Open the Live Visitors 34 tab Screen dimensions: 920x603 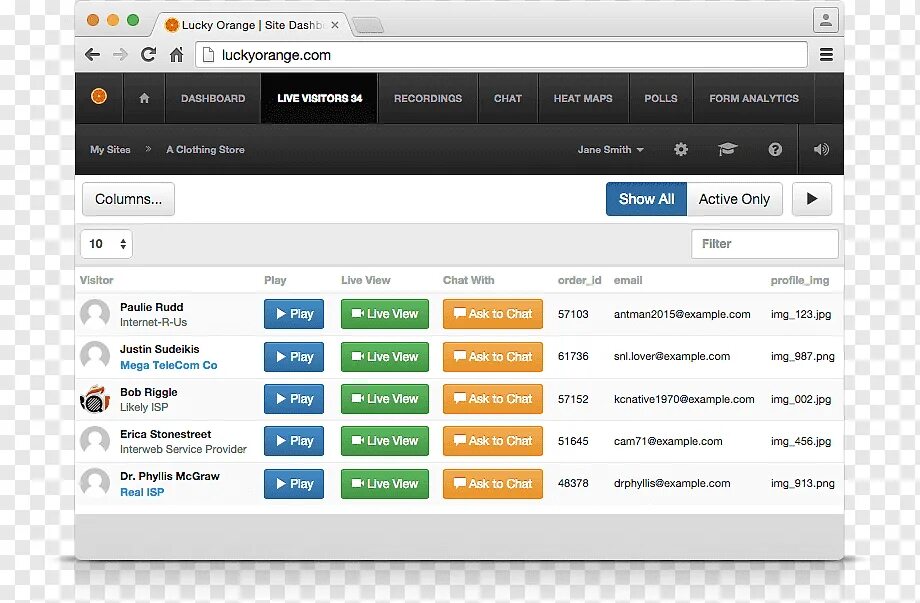click(320, 99)
